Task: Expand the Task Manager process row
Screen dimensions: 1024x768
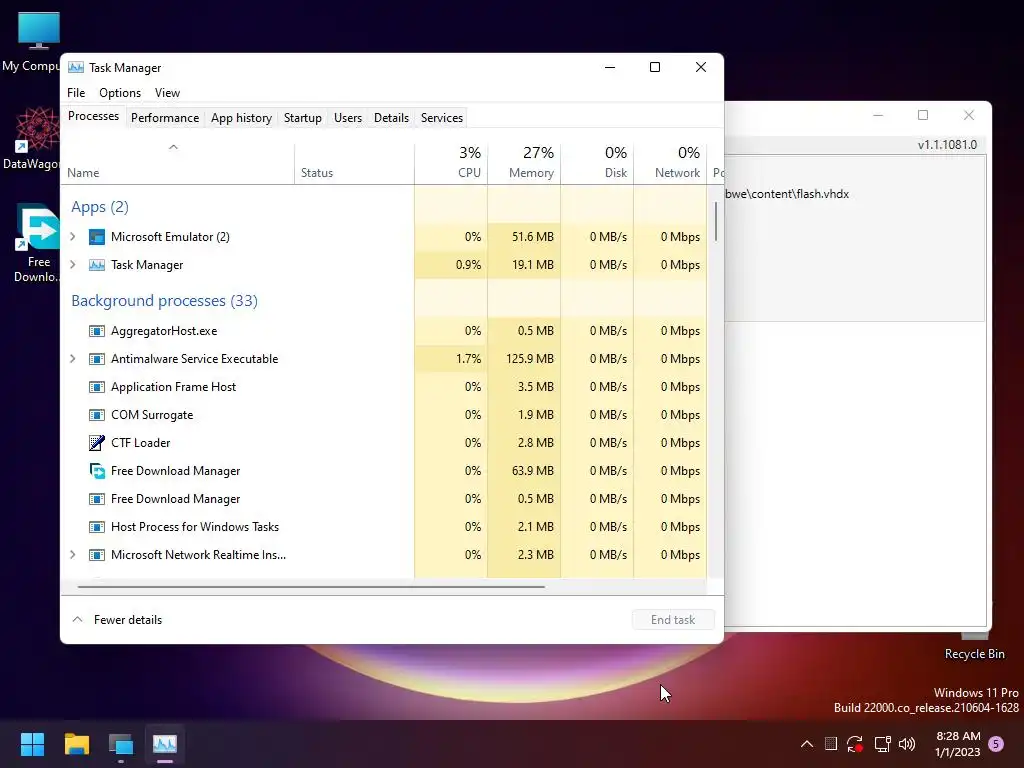Action: click(72, 265)
